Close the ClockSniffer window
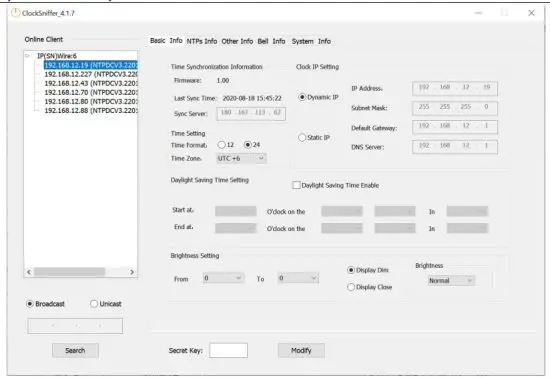This screenshot has width=550, height=378. pyautogui.click(x=531, y=13)
